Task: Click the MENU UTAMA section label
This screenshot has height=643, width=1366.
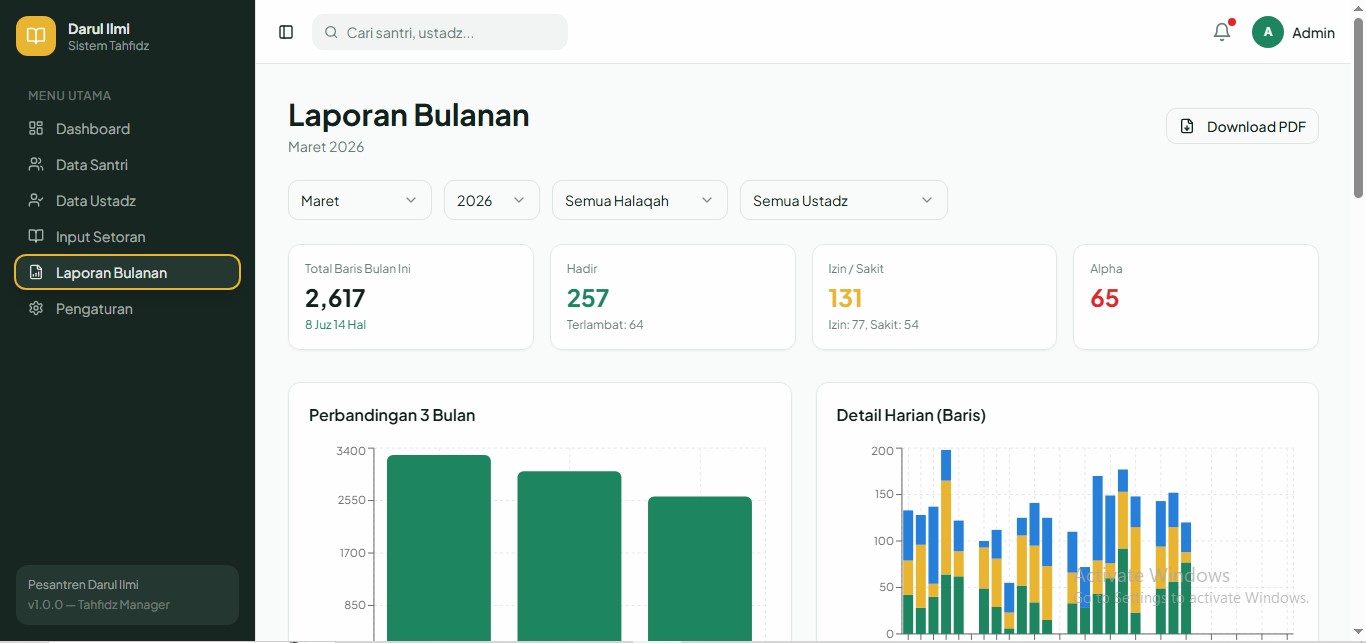Action: [x=70, y=96]
